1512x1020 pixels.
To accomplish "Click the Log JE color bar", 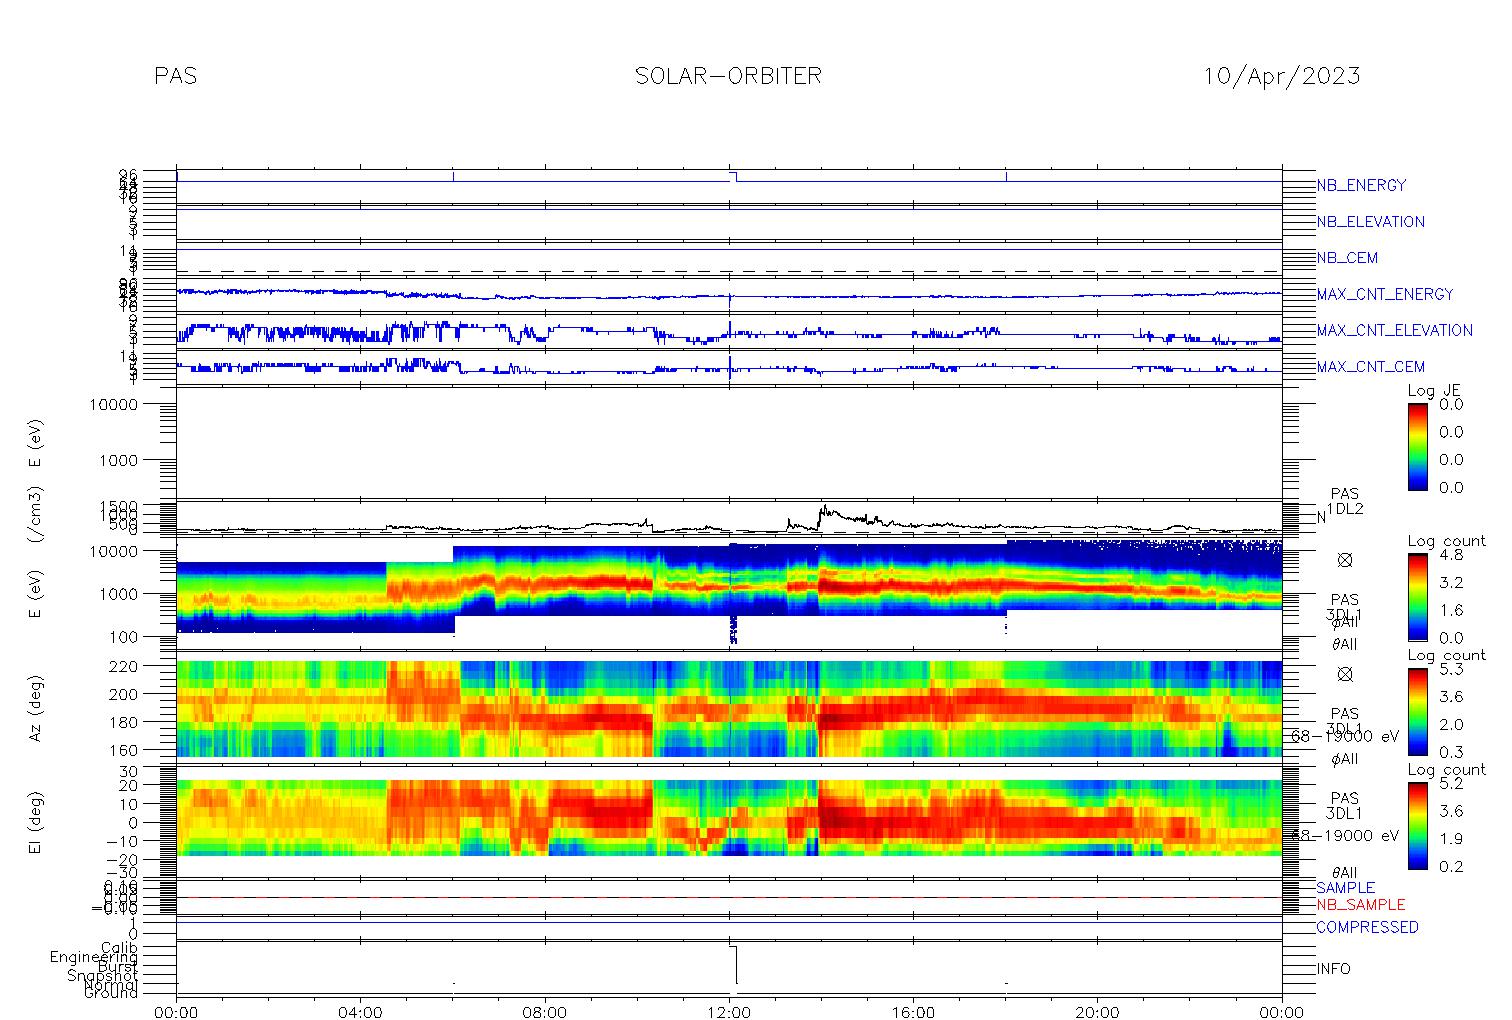I will click(1417, 446).
